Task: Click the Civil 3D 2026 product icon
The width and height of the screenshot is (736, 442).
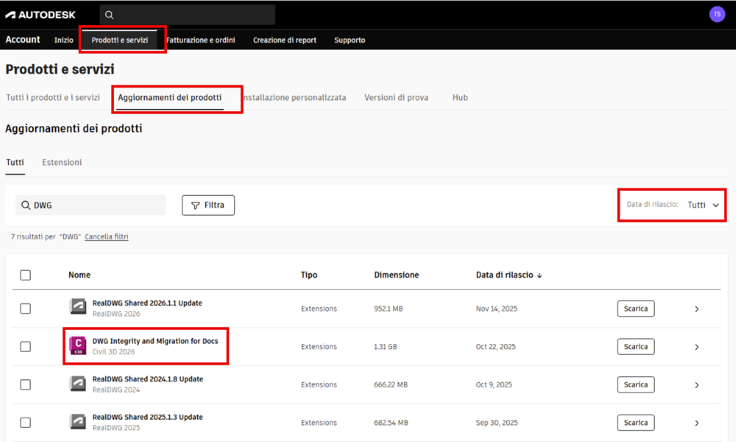Action: coord(78,346)
